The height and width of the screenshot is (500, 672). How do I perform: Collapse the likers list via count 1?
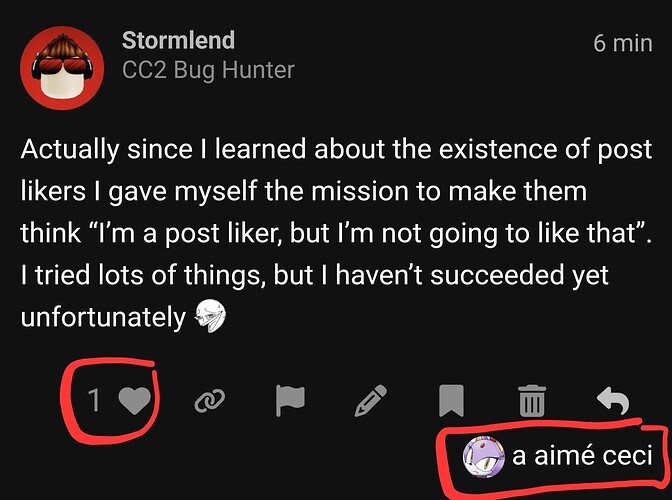click(x=95, y=401)
